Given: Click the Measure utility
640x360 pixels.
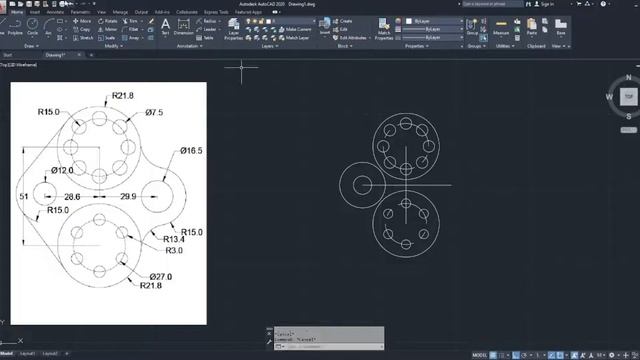Looking at the screenshot, I should click(x=501, y=27).
